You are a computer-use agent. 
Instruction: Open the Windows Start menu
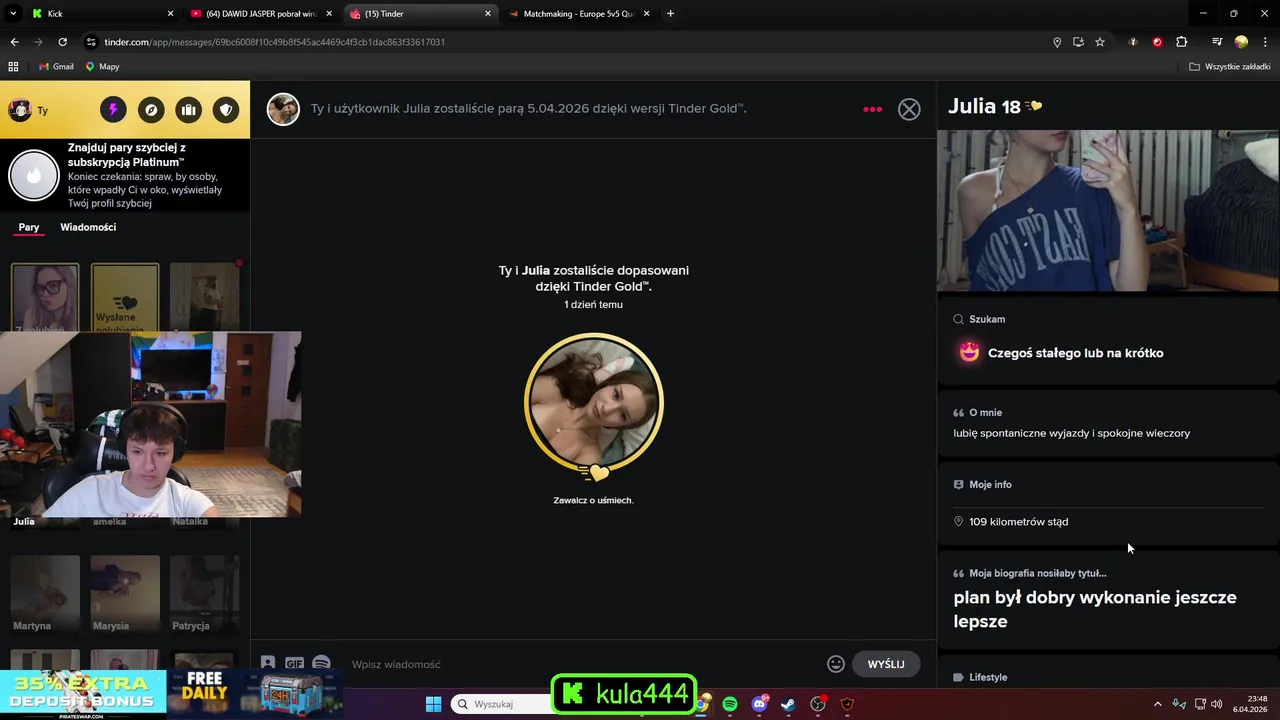click(433, 704)
